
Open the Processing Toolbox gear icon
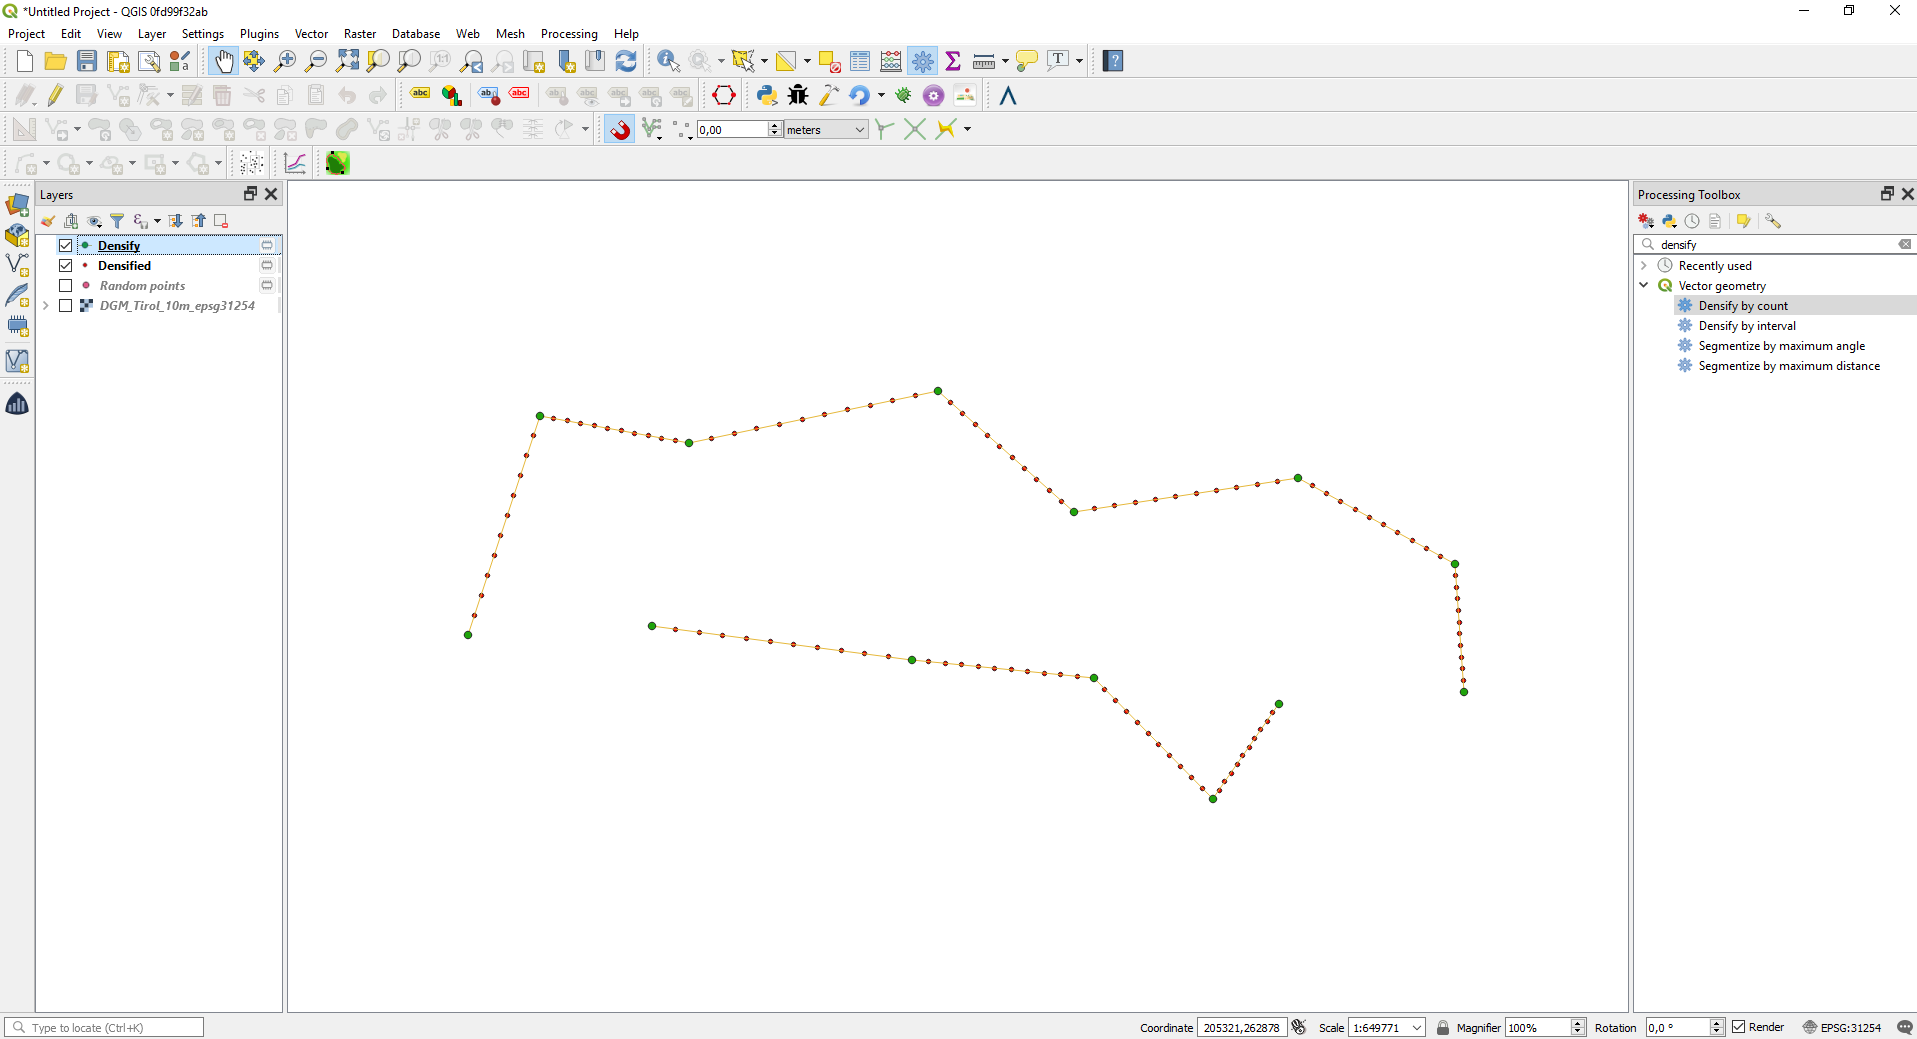922,62
